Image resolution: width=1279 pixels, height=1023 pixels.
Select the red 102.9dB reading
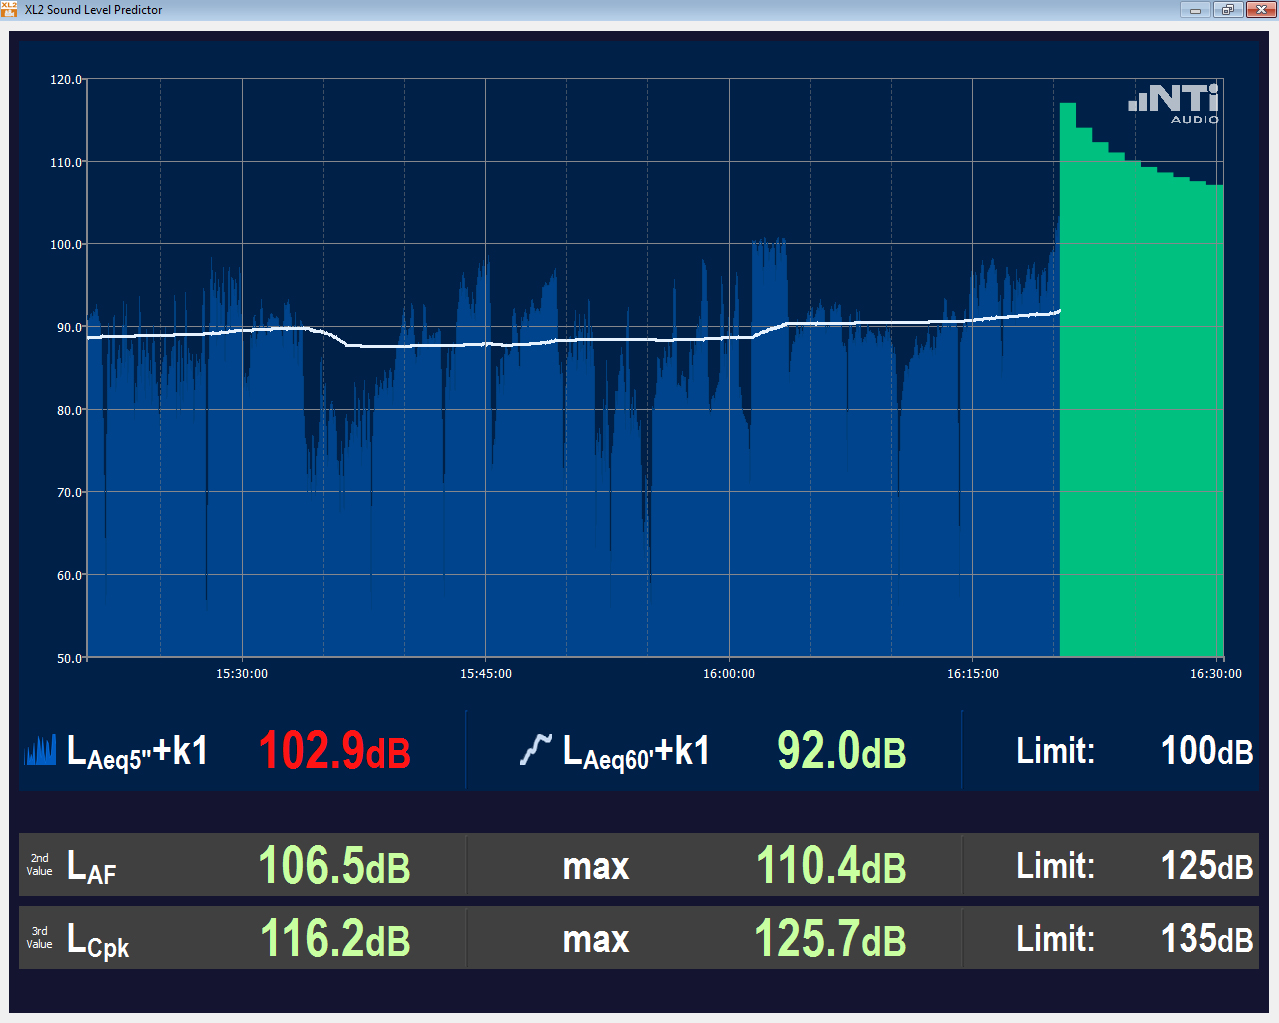[x=334, y=751]
